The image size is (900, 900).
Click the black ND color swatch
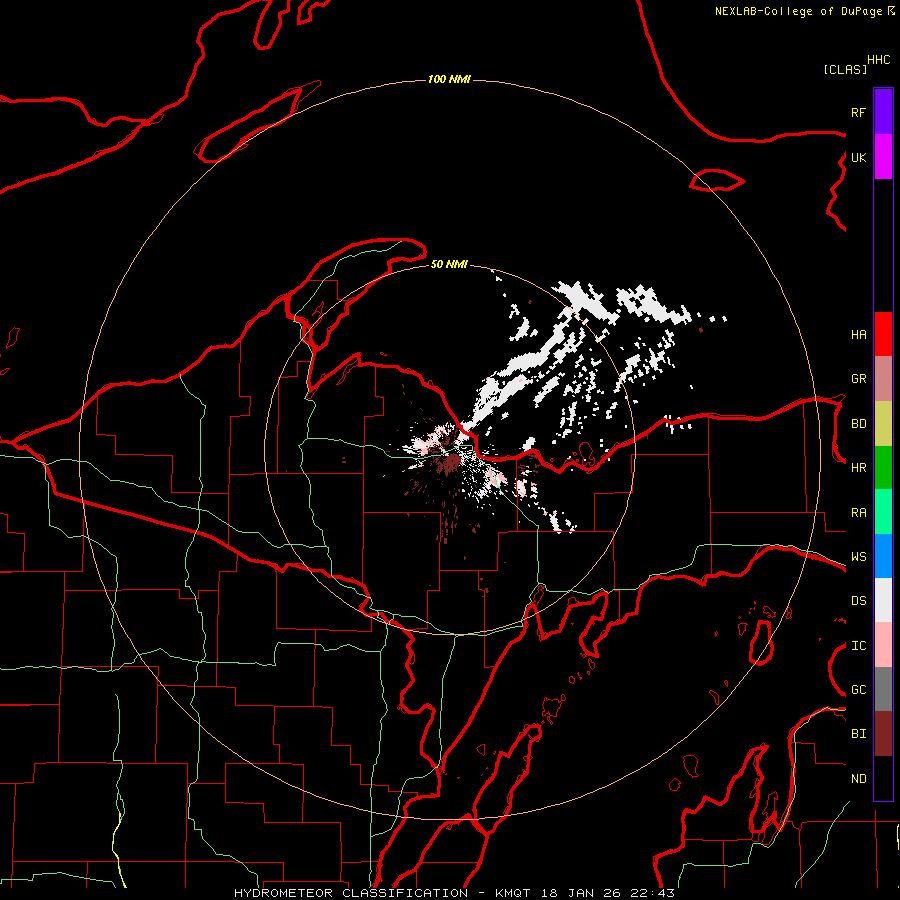coord(883,778)
